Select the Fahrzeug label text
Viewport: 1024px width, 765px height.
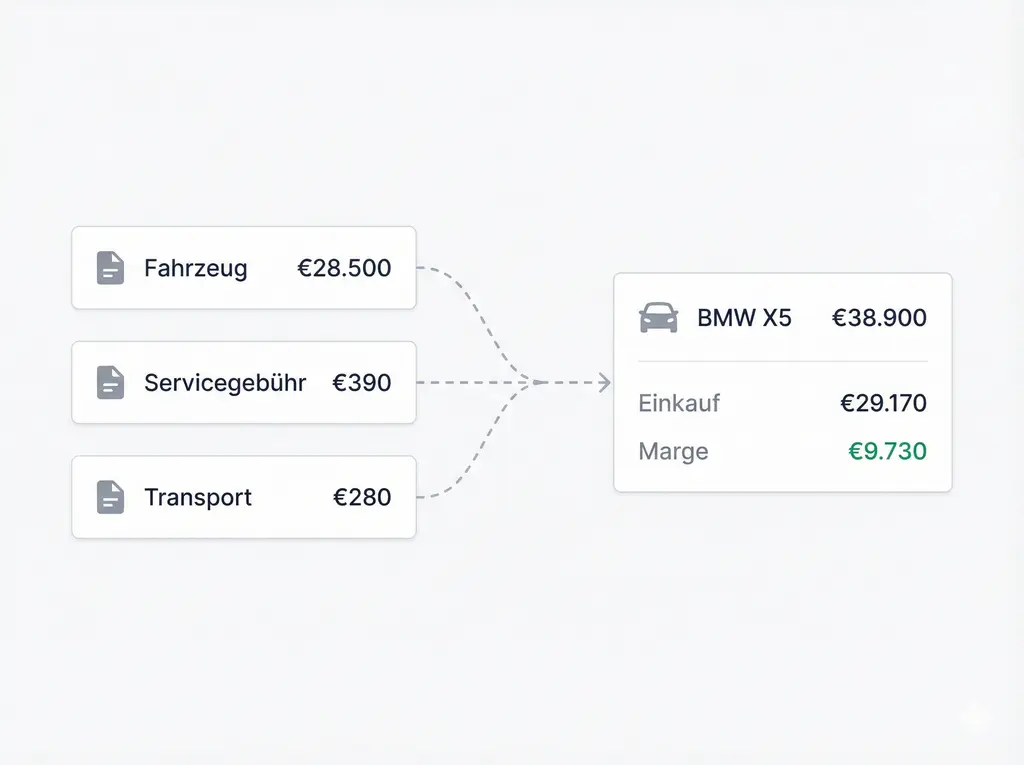[195, 268]
